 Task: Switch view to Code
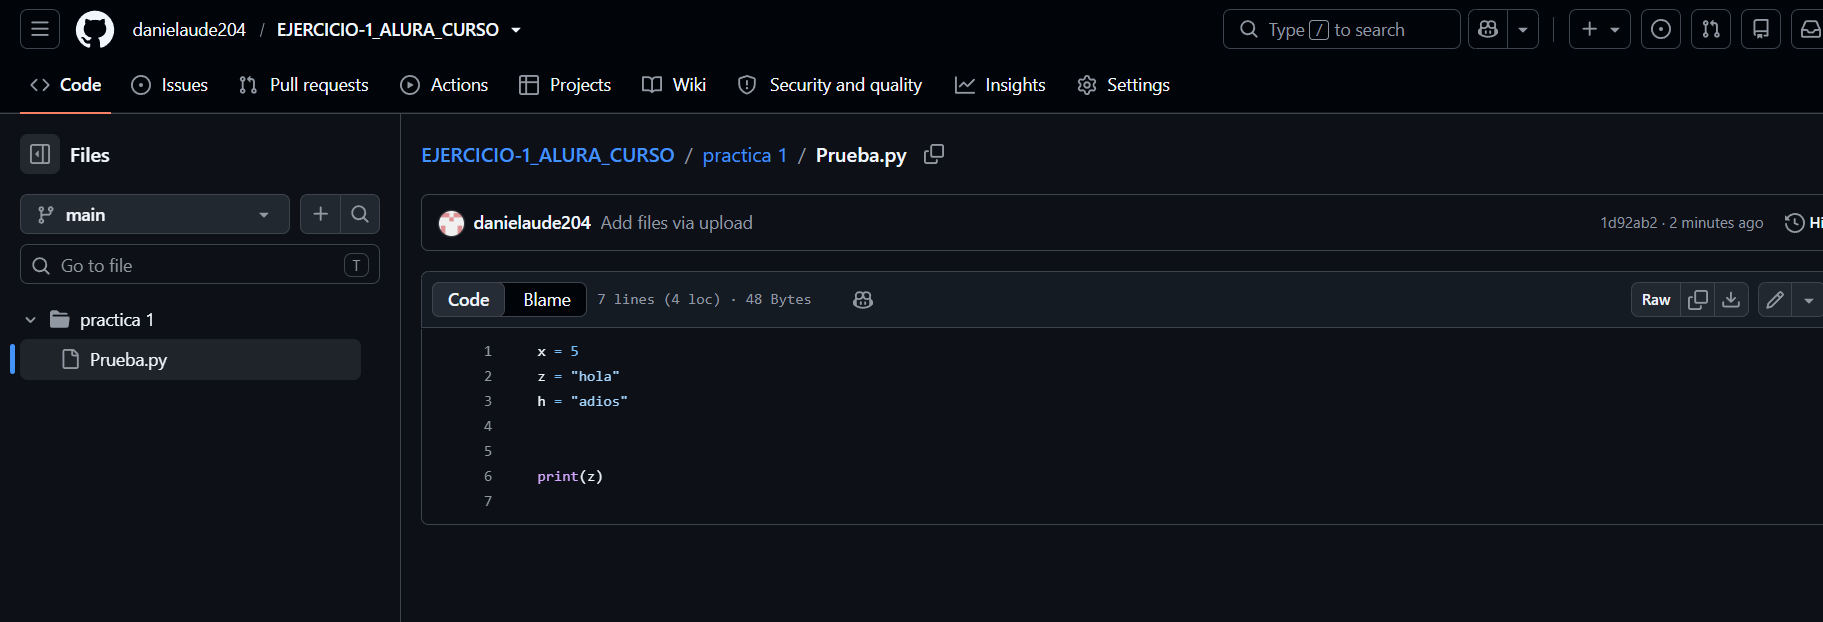(468, 300)
